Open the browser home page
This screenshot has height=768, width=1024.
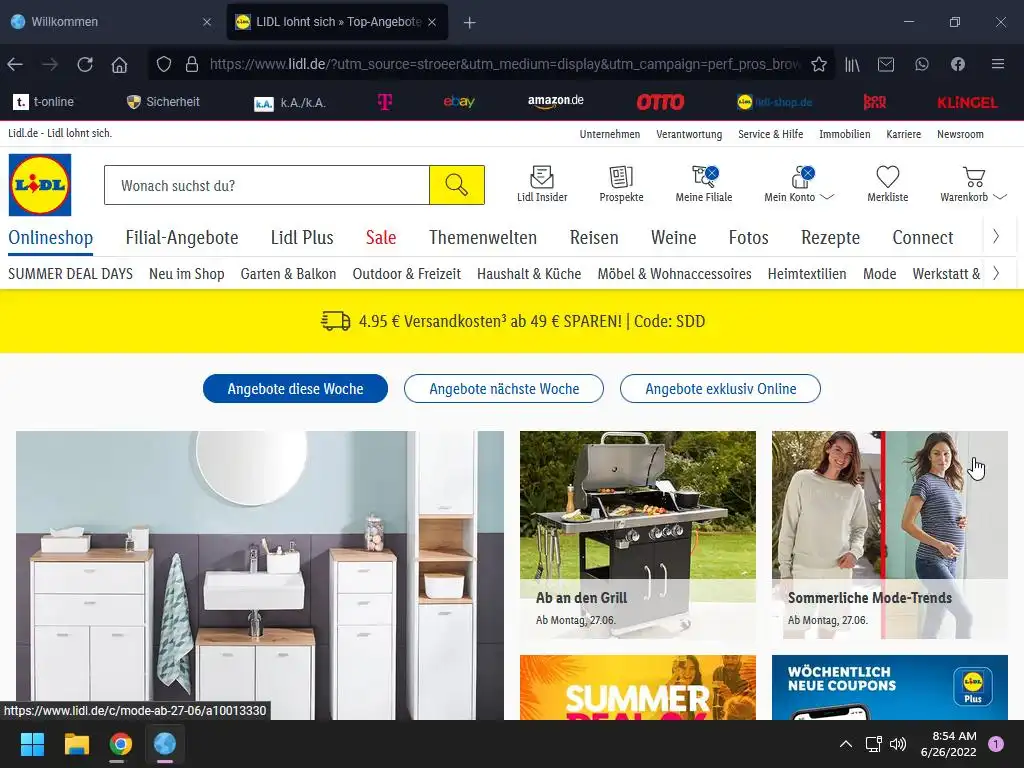point(120,64)
